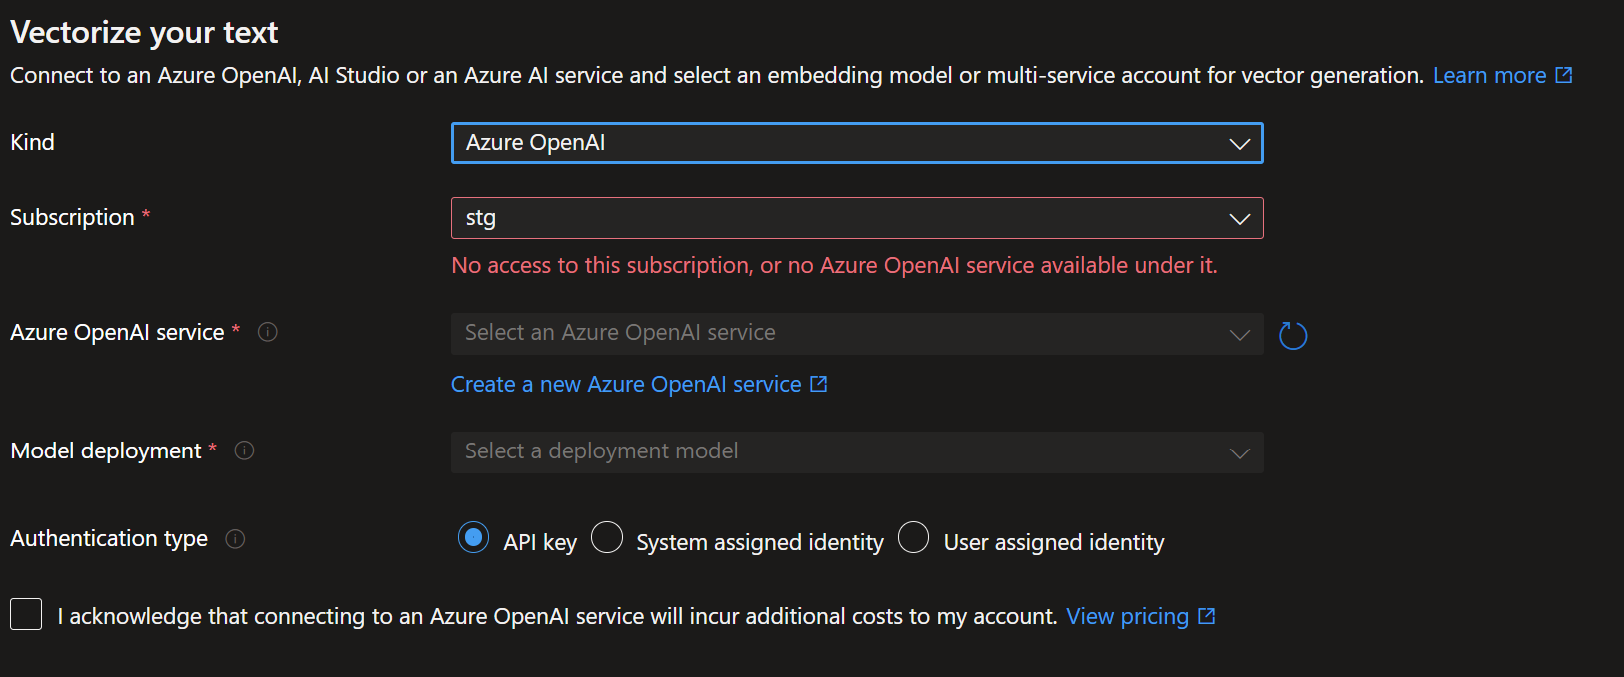Click external link icon after Learn more
Viewport: 1624px width, 677px height.
[x=1564, y=75]
